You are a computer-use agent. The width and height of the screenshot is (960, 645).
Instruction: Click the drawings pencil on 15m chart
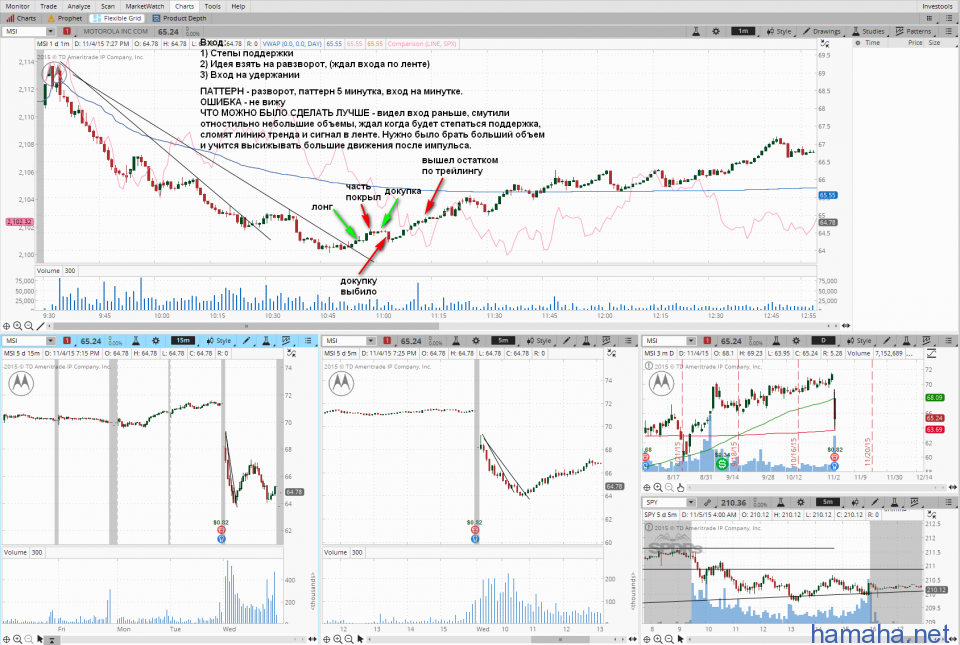[247, 341]
